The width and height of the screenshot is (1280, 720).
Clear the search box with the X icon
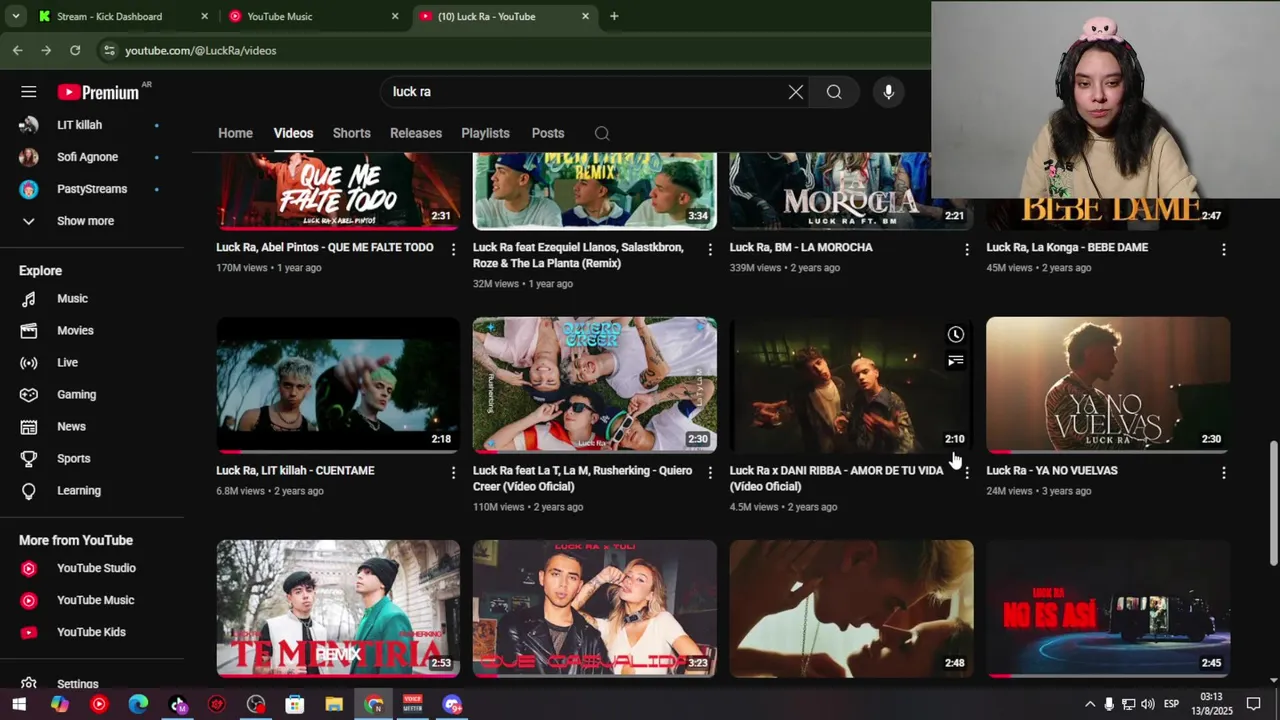pos(795,92)
